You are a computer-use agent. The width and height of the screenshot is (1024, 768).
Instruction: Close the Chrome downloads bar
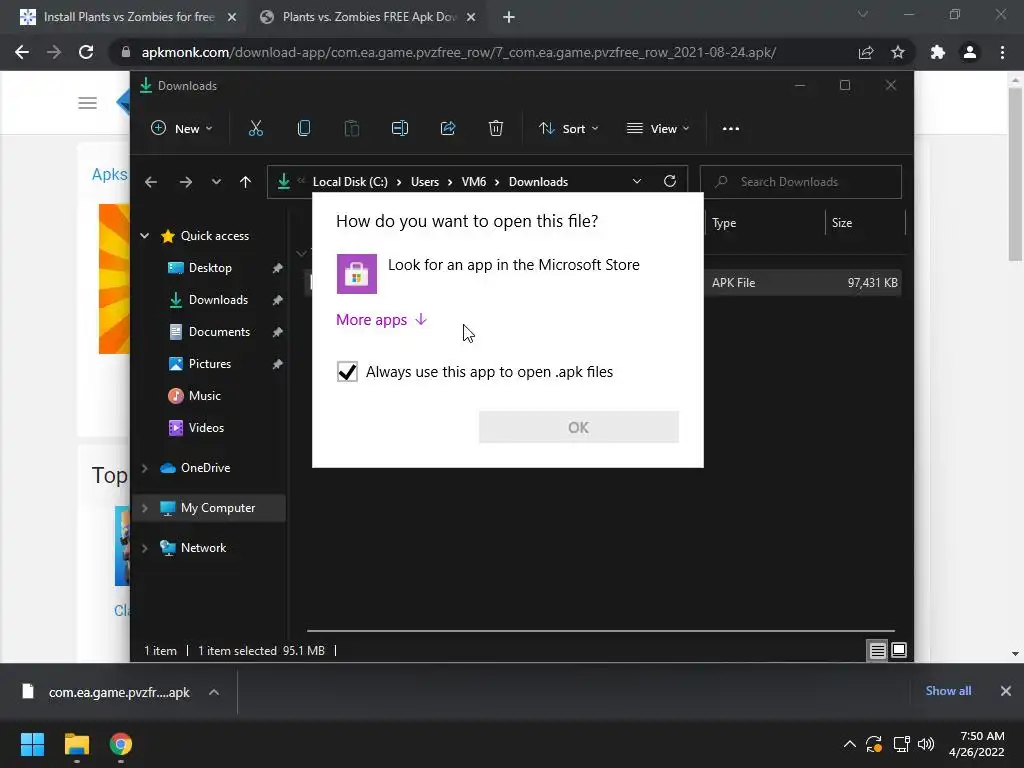point(1006,691)
